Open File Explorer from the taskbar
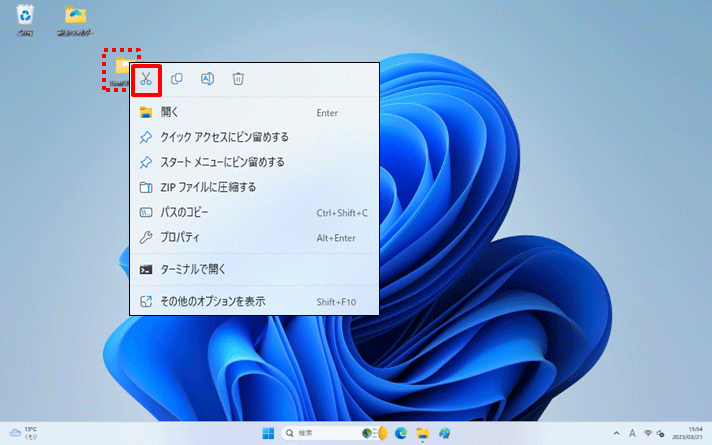This screenshot has width=712, height=445. click(423, 433)
